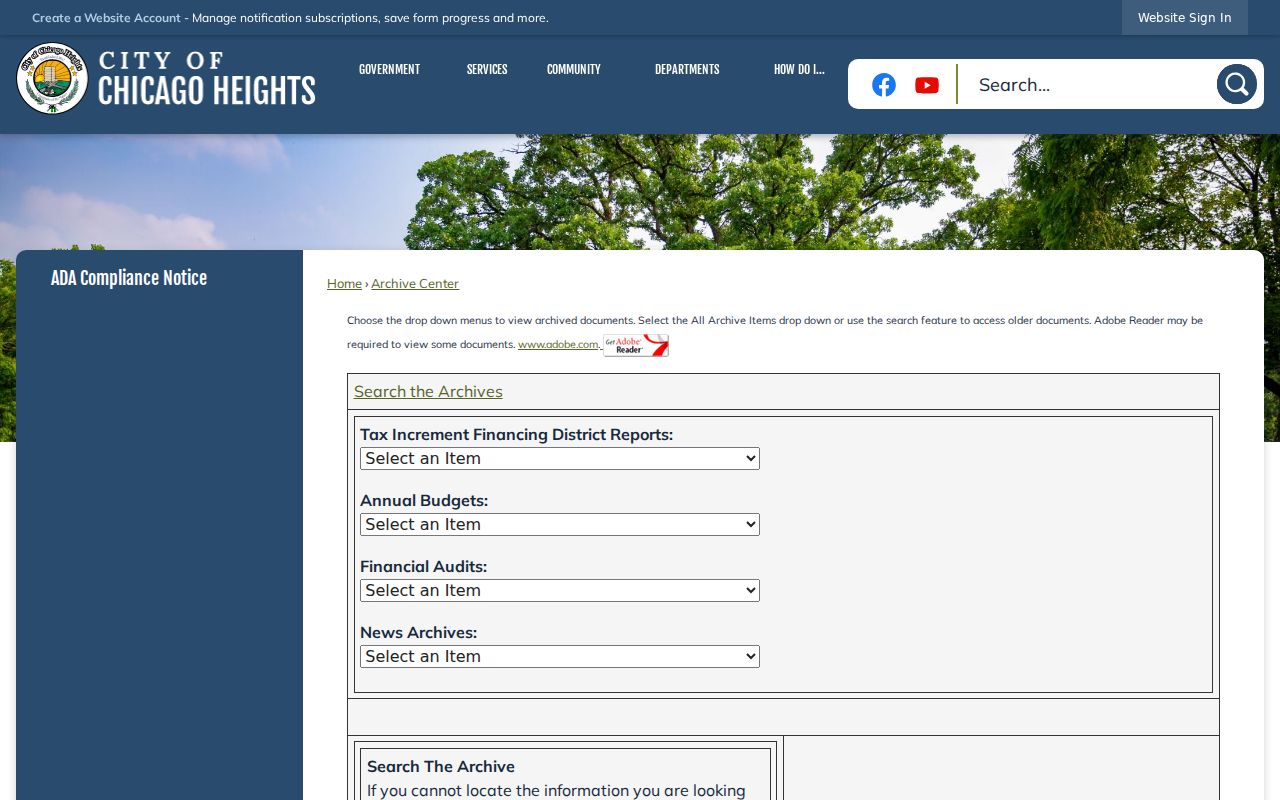Open the News Archives dropdown
The height and width of the screenshot is (800, 1280).
tap(560, 656)
